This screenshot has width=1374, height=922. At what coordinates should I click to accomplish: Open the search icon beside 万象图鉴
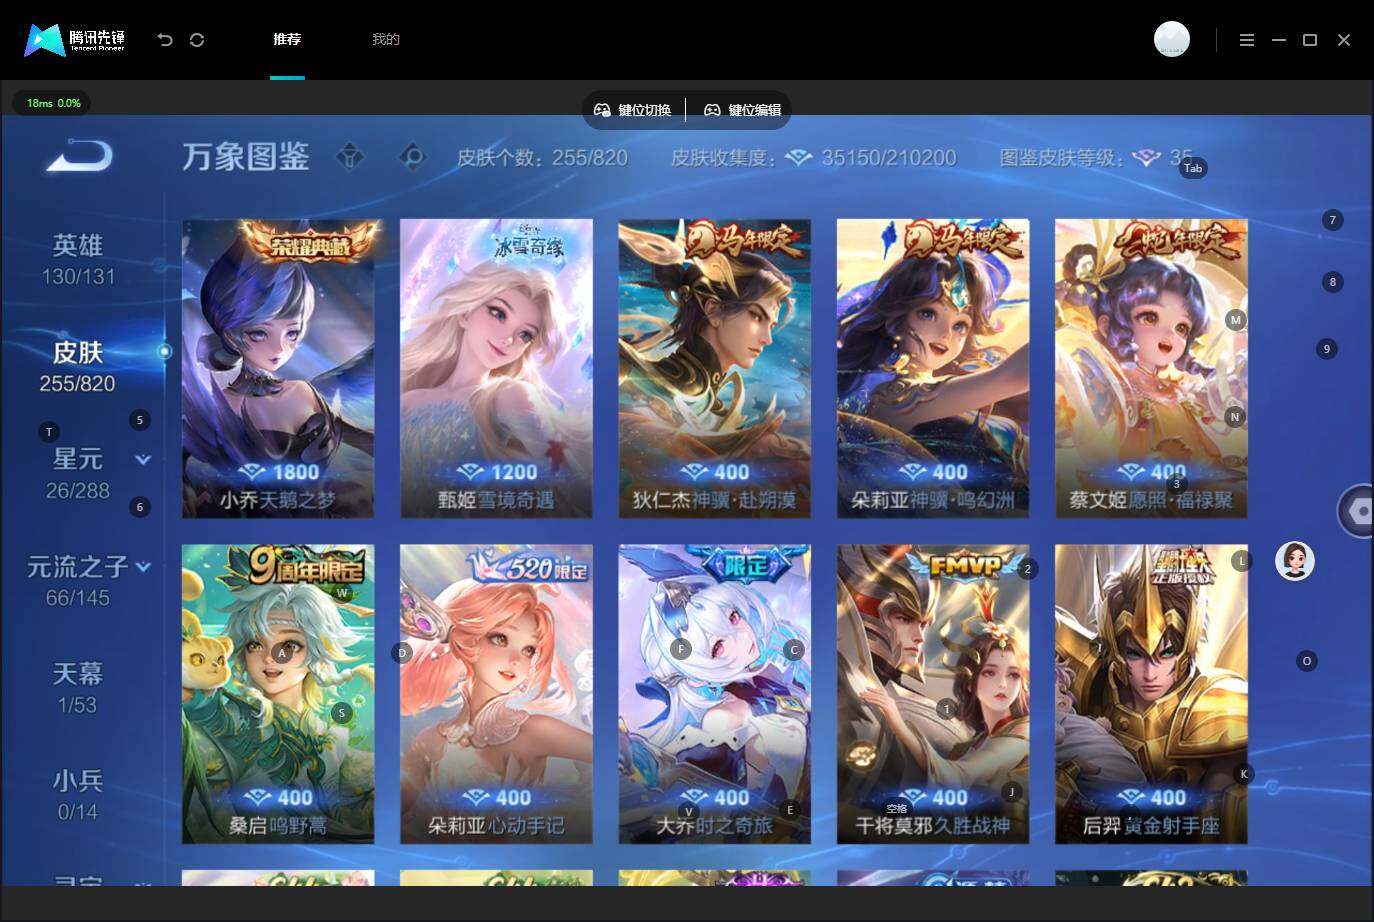pyautogui.click(x=412, y=157)
